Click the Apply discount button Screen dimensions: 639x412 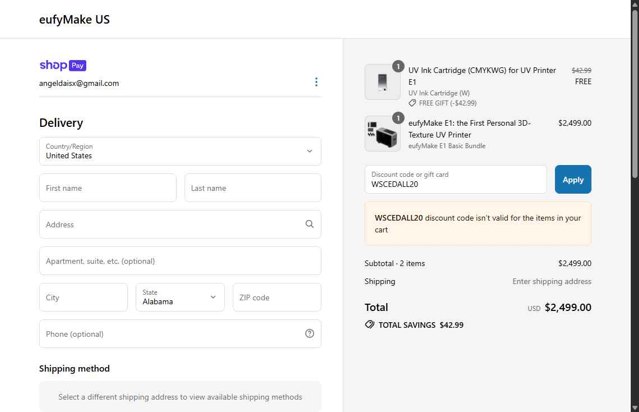(573, 179)
